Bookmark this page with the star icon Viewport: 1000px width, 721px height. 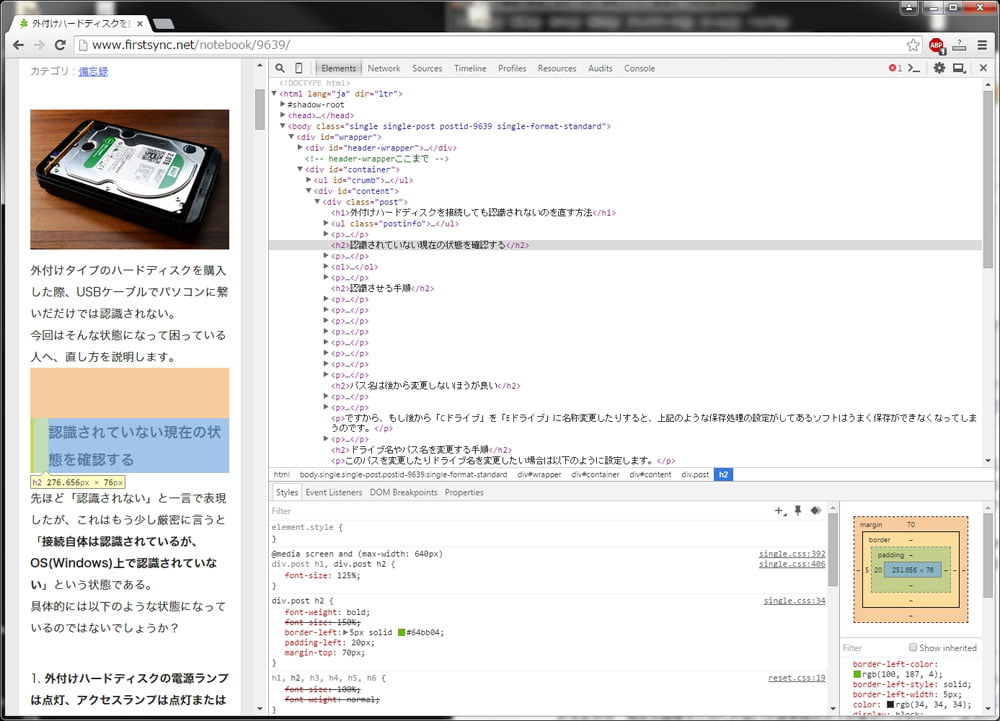coord(913,45)
